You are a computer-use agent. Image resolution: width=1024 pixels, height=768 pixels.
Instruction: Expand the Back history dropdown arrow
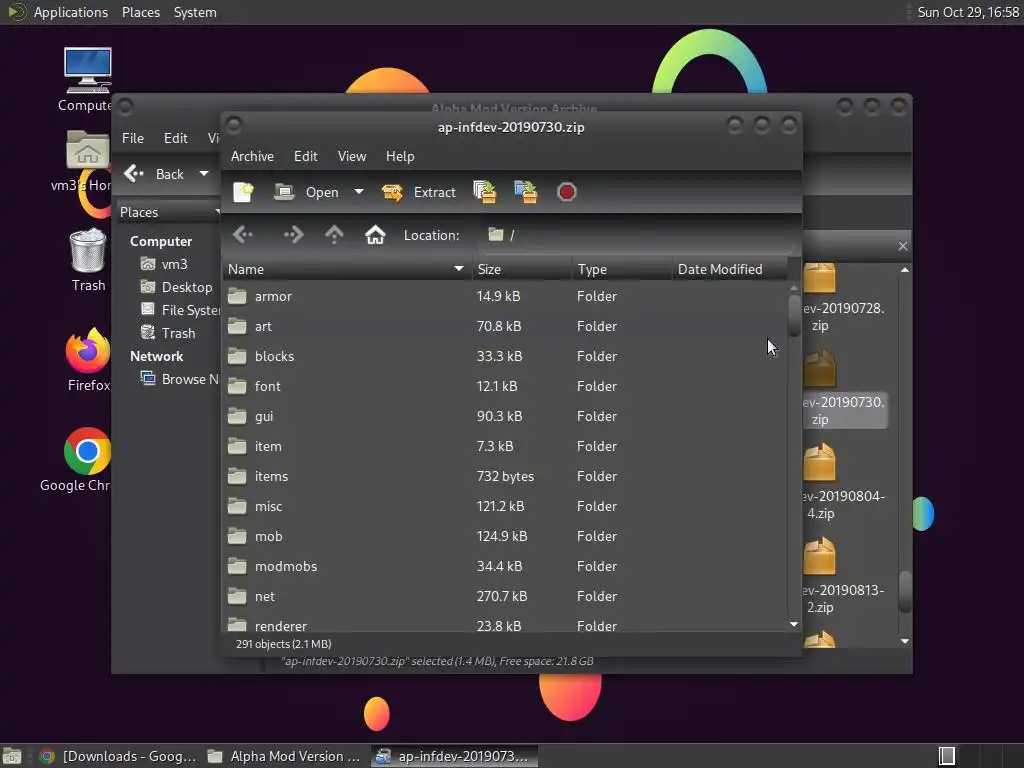tap(204, 174)
